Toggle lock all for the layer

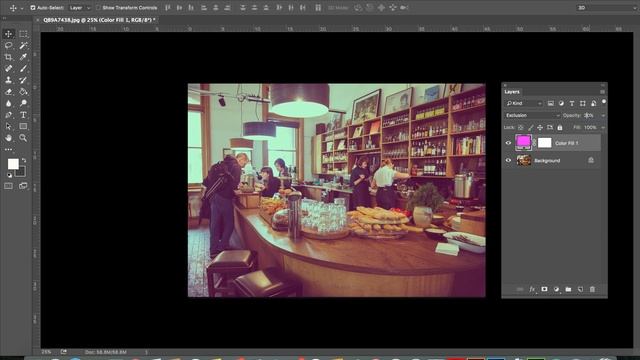(x=560, y=128)
